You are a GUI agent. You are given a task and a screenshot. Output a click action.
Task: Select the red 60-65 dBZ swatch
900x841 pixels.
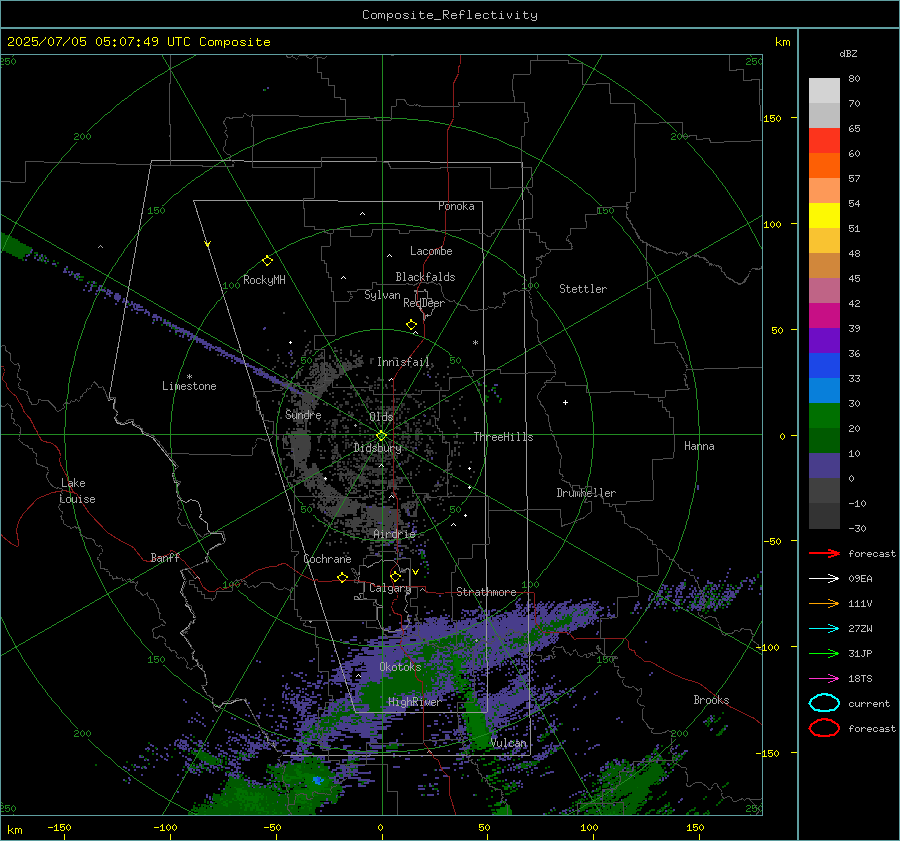click(x=824, y=141)
